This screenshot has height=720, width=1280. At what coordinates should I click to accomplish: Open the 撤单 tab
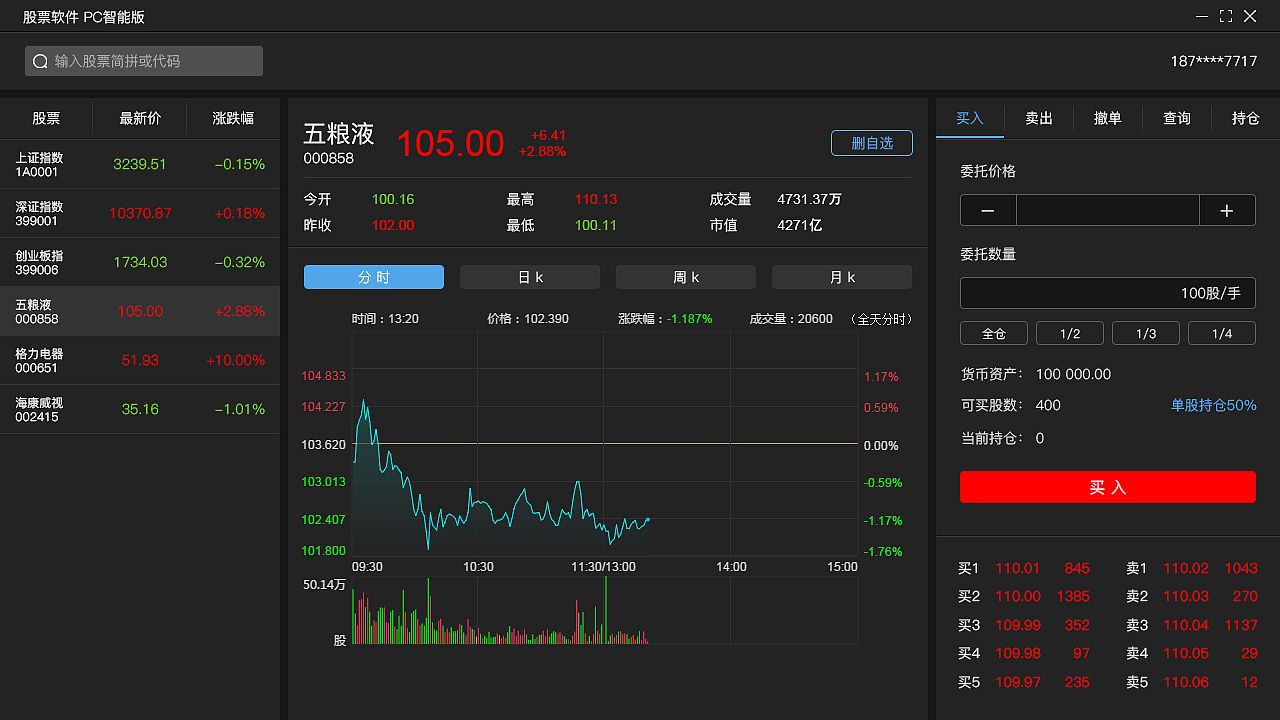[1107, 118]
